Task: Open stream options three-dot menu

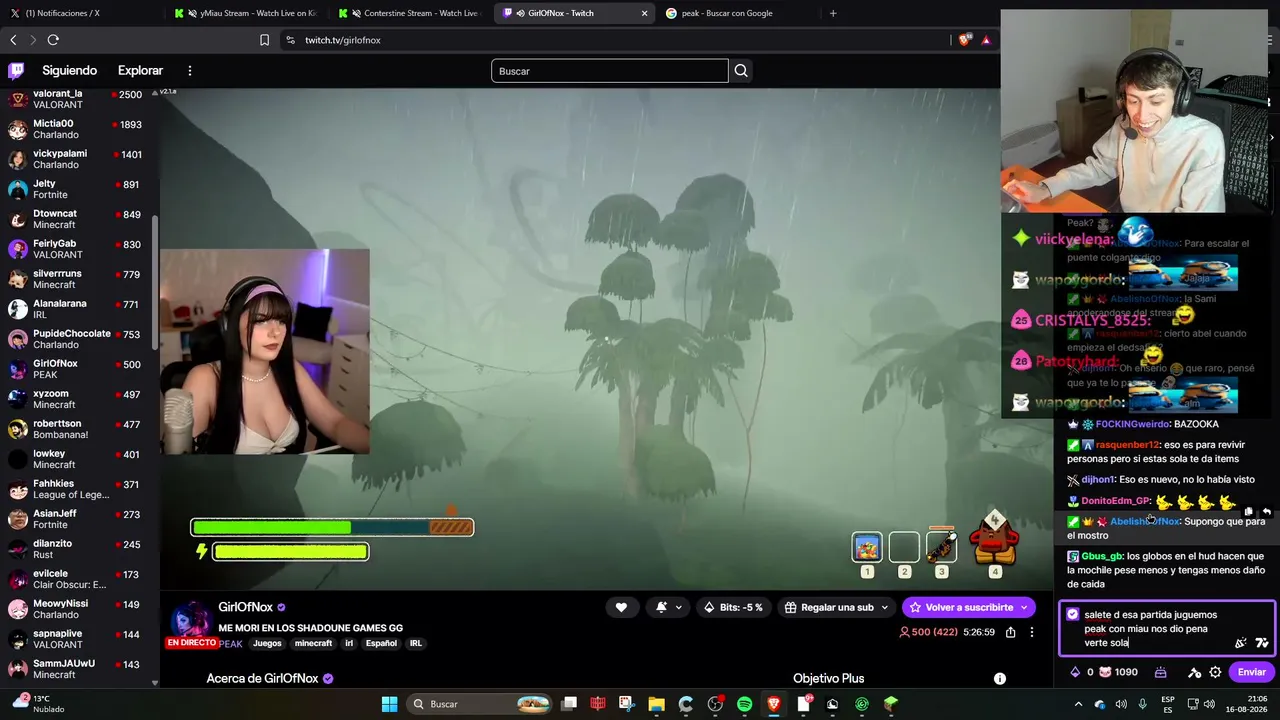Action: [x=1032, y=632]
